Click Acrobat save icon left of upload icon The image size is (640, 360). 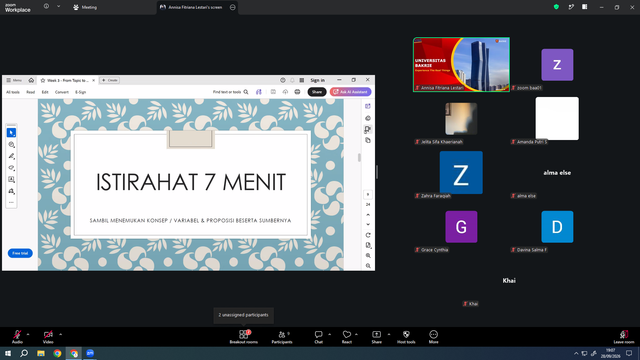(273, 92)
